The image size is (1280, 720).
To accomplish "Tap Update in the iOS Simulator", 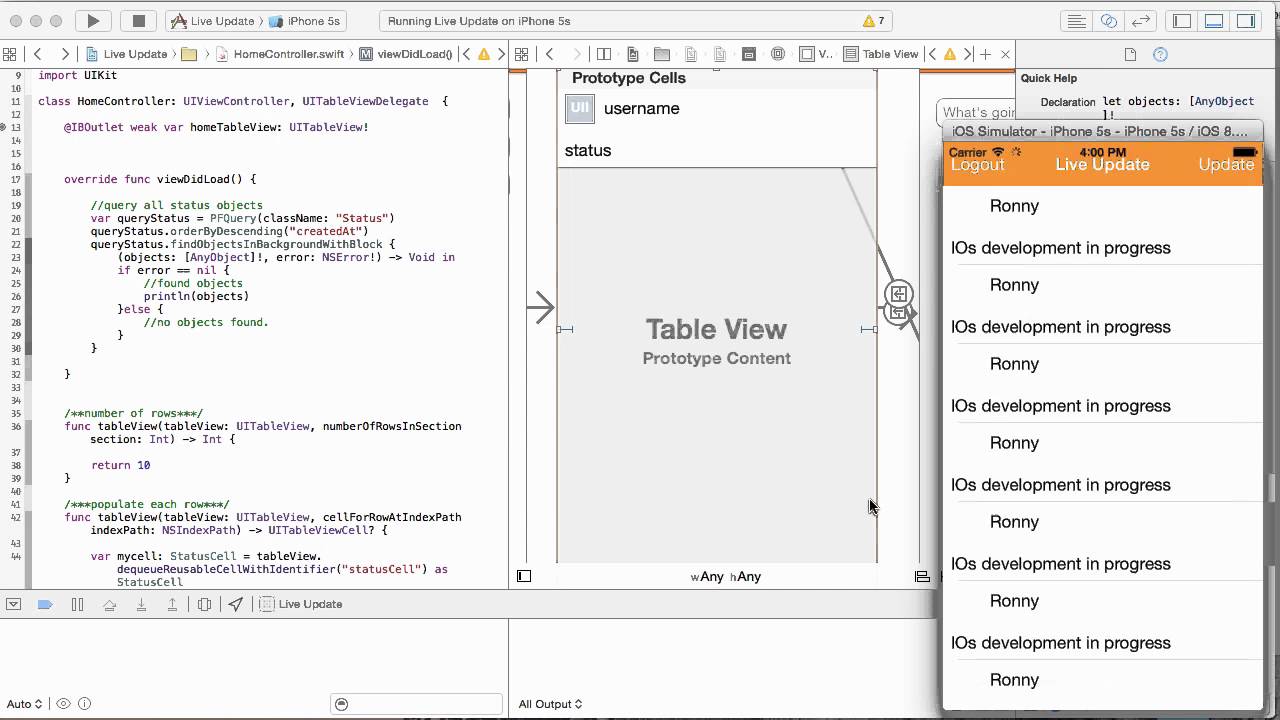I will click(x=1226, y=165).
